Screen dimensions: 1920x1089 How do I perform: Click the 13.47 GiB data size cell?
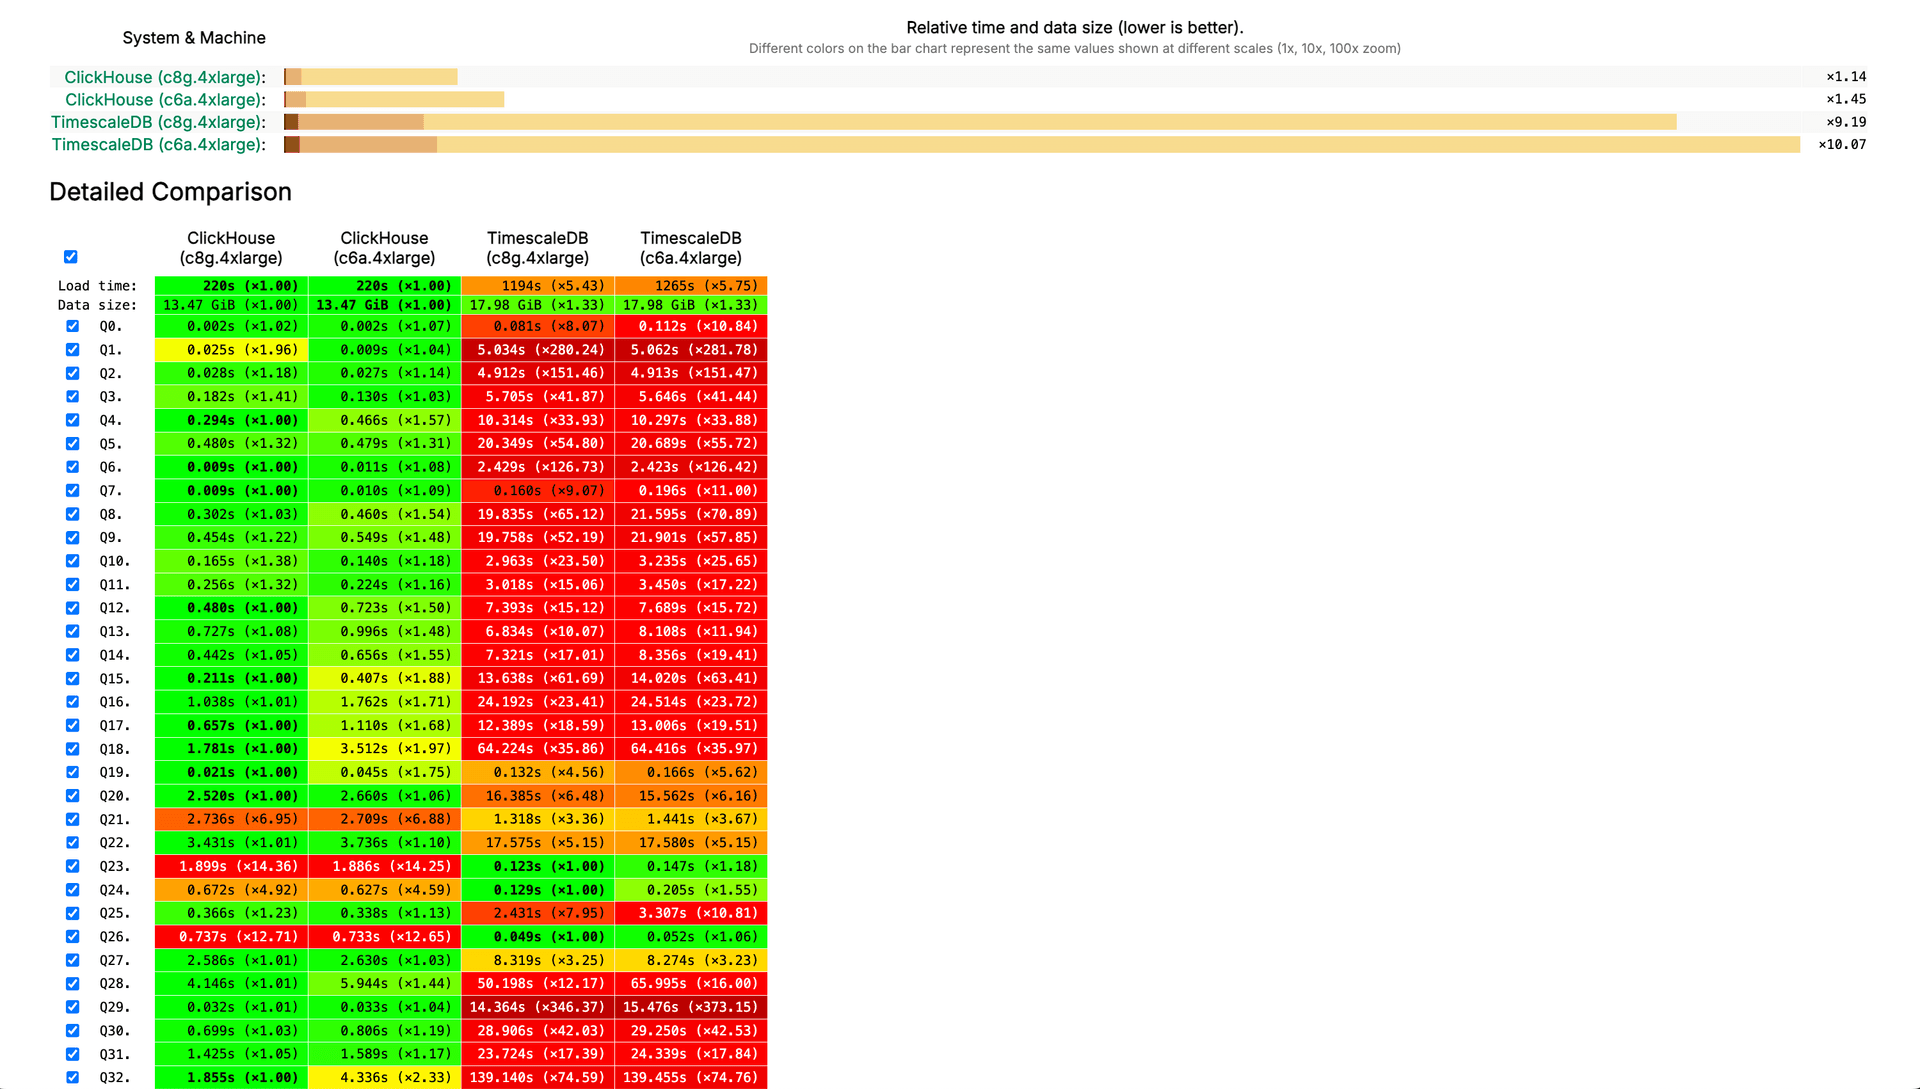(230, 305)
